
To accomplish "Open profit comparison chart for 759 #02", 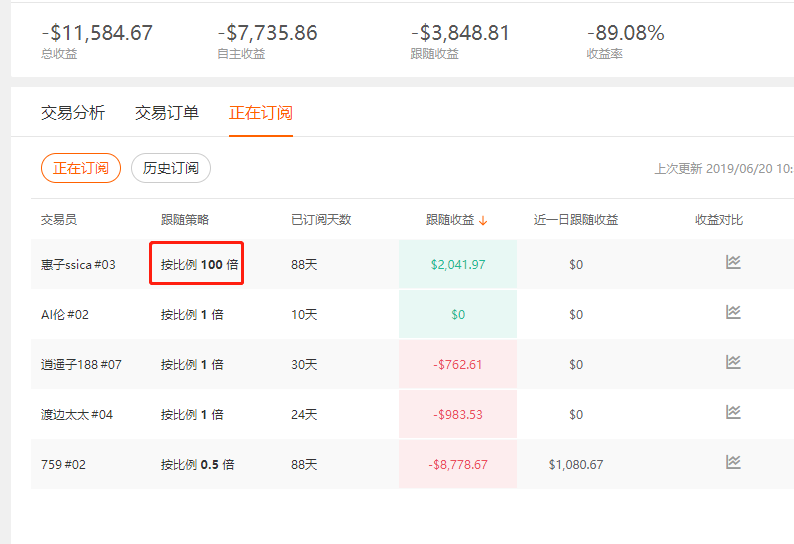I will tap(733, 462).
